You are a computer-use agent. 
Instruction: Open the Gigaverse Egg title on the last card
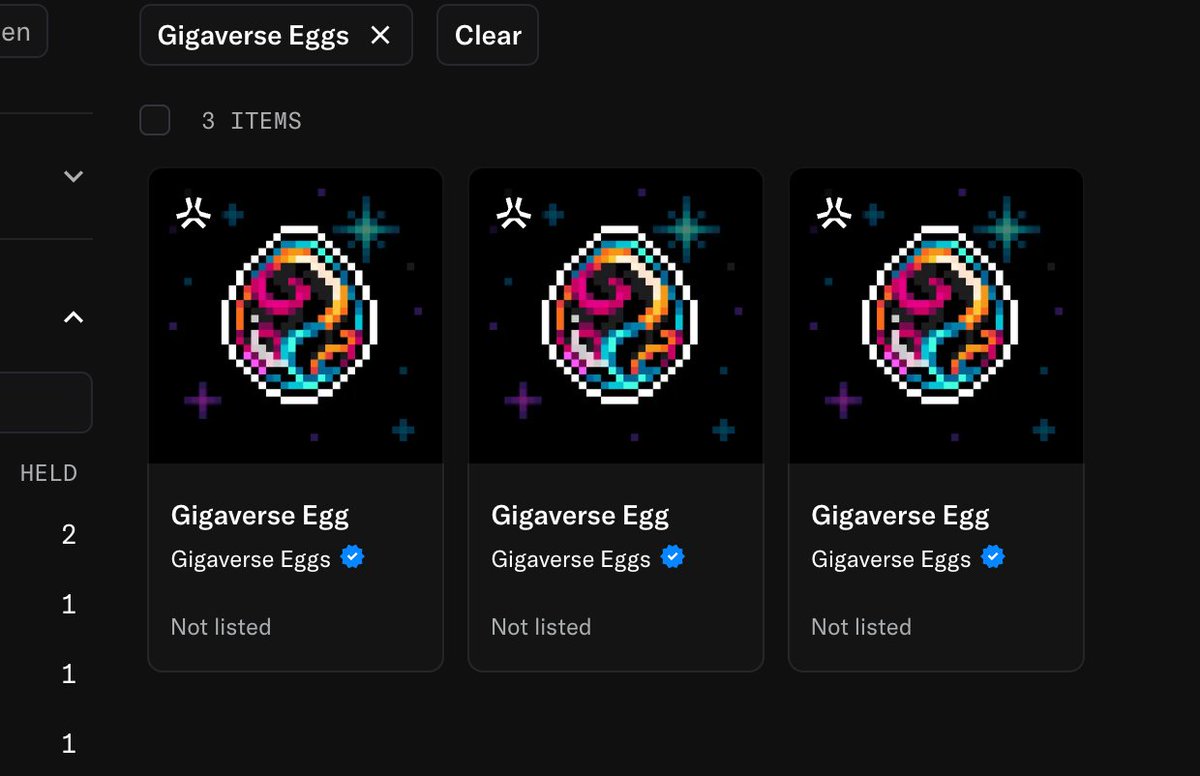(x=900, y=516)
